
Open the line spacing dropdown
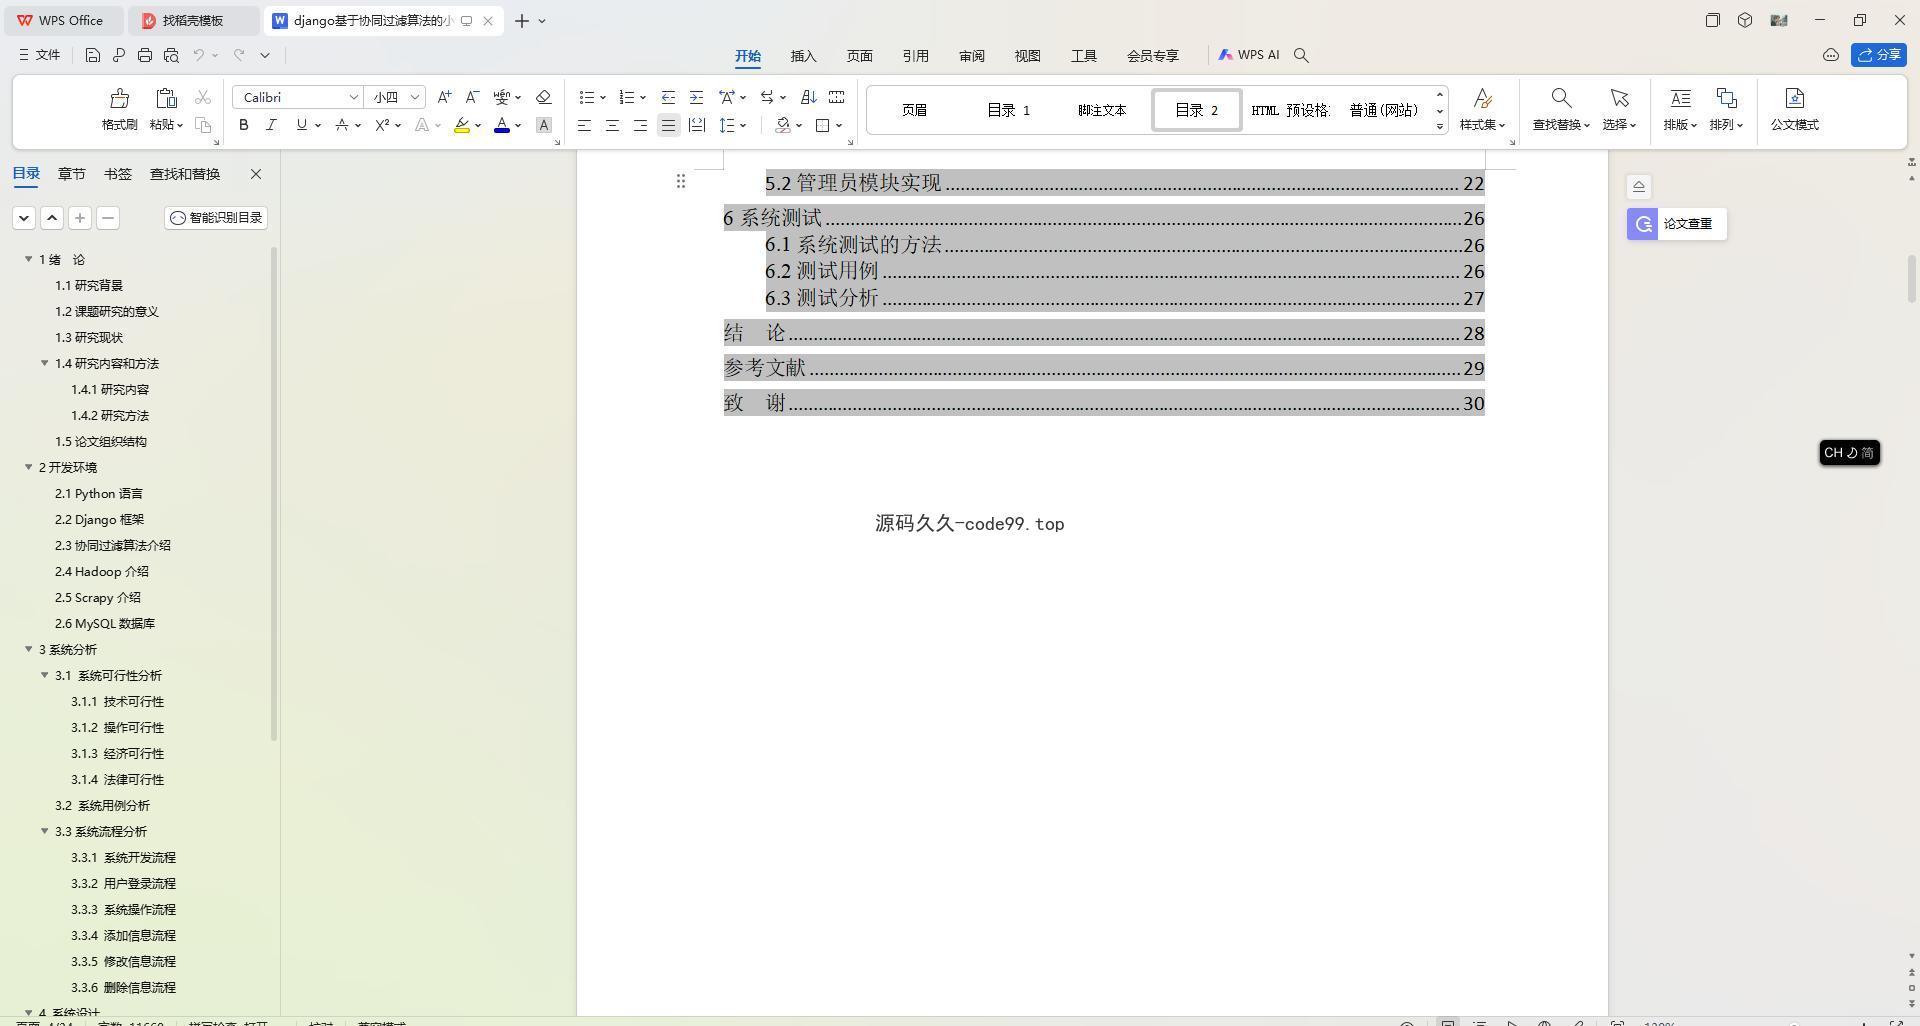tap(743, 125)
